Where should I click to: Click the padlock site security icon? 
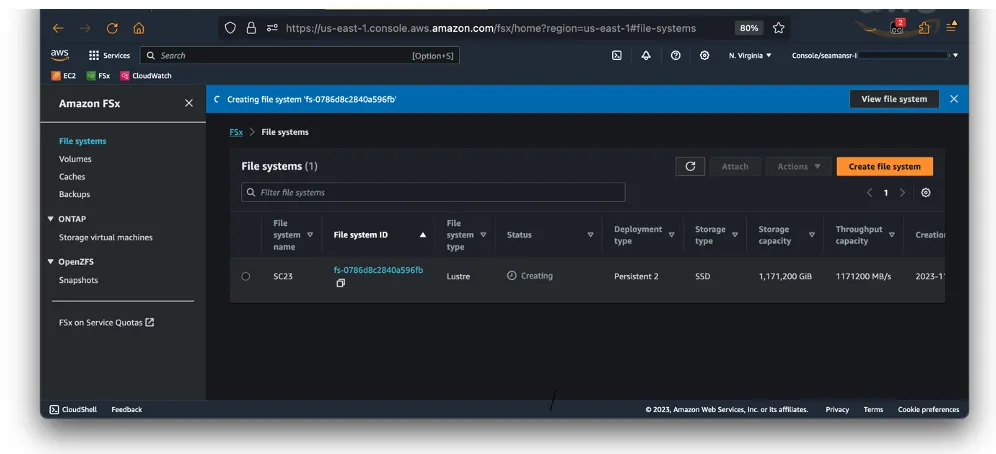251,28
